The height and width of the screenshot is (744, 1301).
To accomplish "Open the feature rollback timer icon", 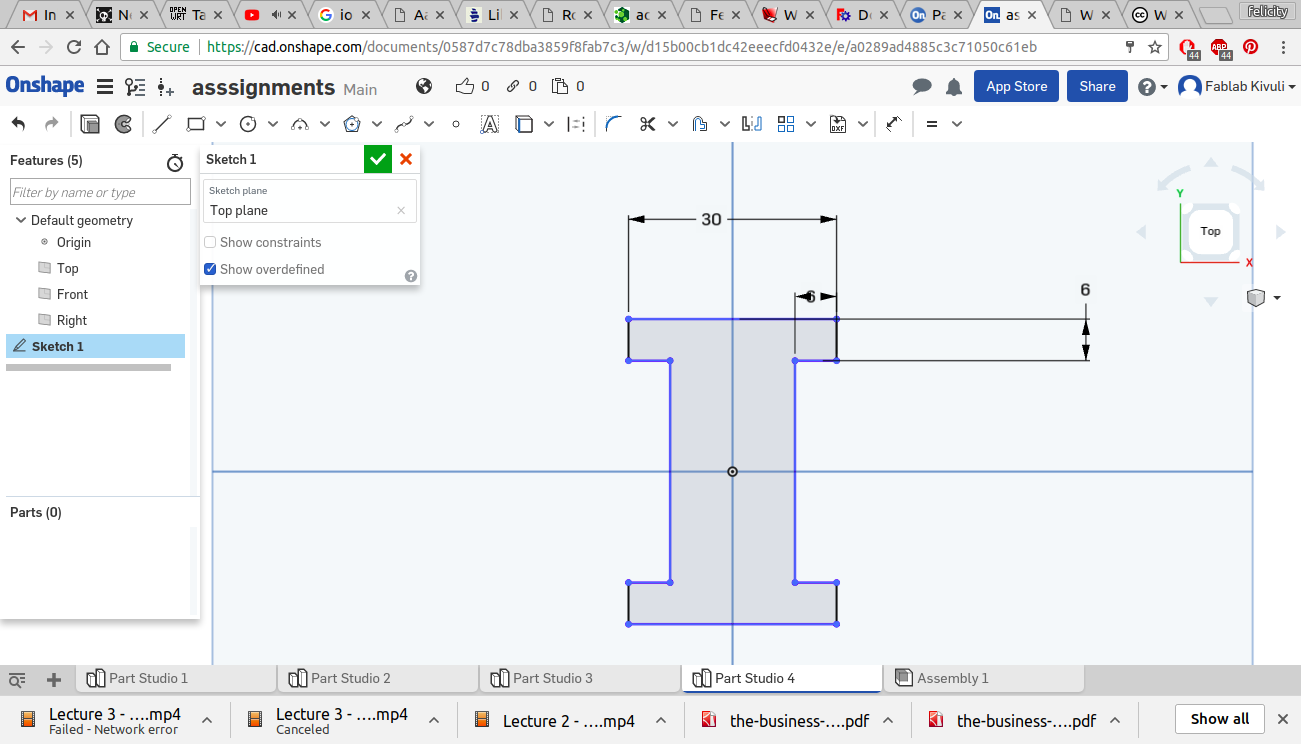I will pyautogui.click(x=175, y=162).
